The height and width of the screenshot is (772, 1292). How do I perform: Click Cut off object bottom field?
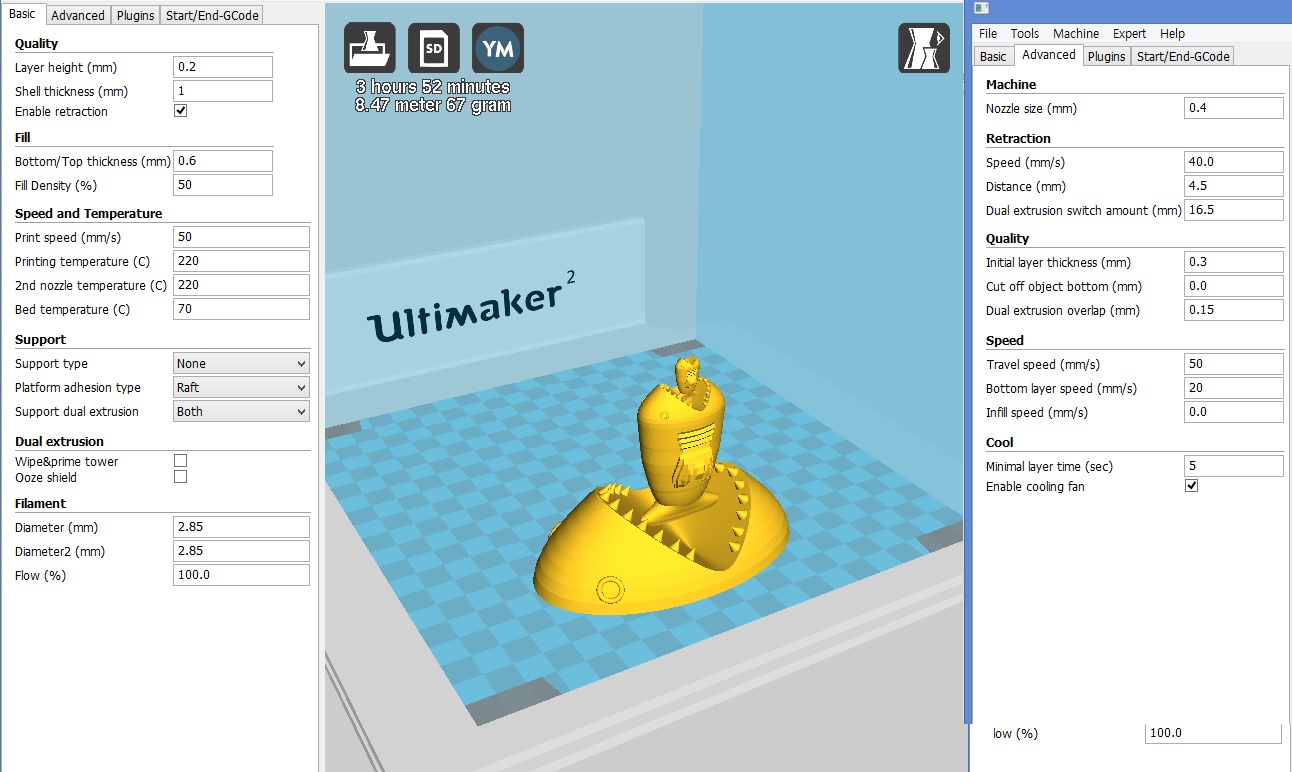pyautogui.click(x=1233, y=286)
